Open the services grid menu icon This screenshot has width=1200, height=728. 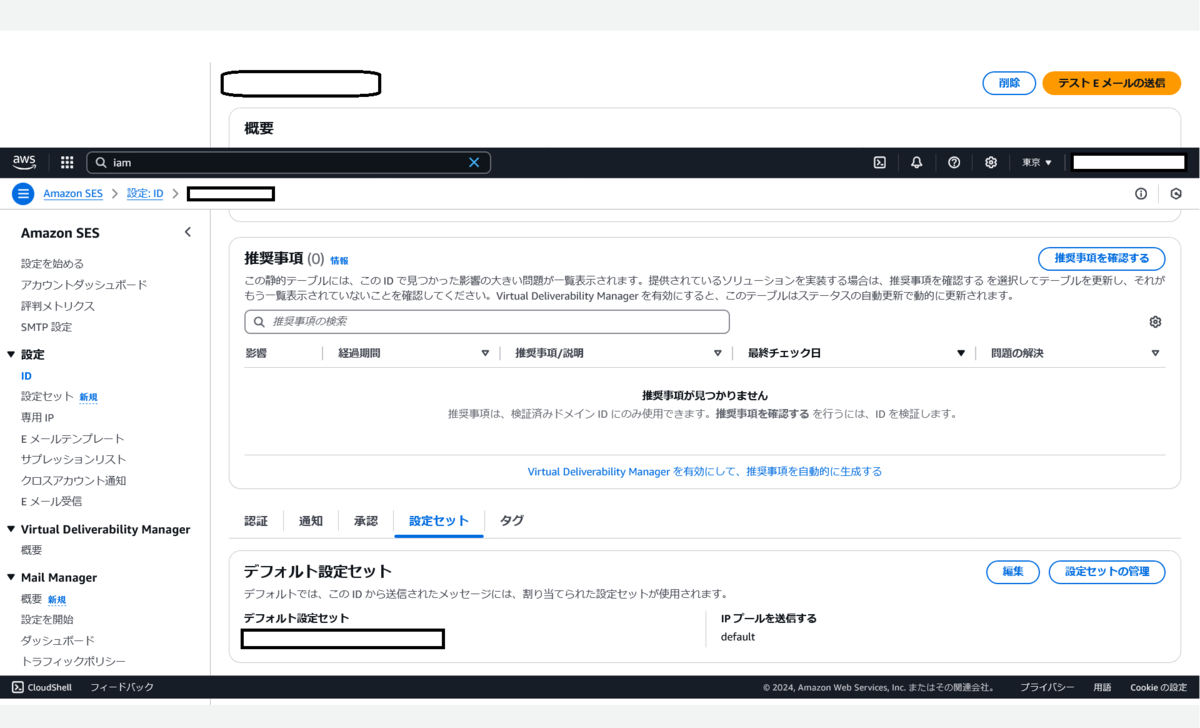tap(67, 162)
